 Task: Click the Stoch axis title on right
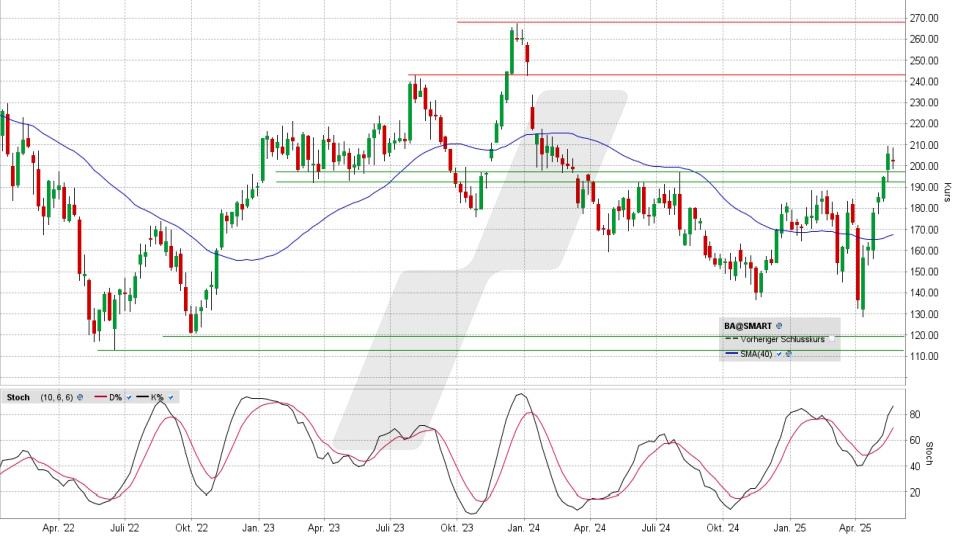[x=929, y=454]
